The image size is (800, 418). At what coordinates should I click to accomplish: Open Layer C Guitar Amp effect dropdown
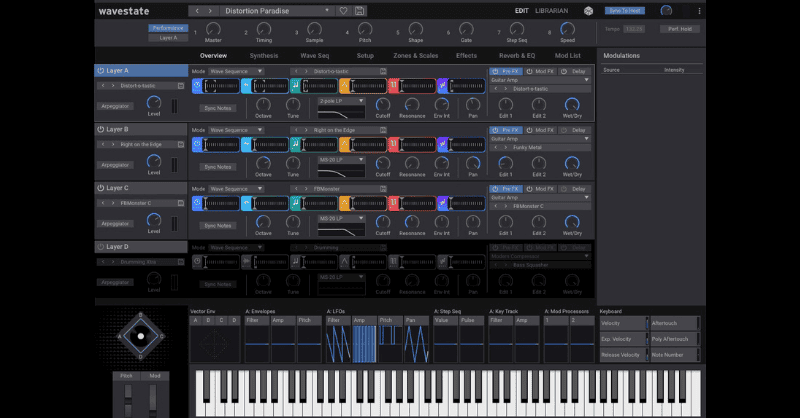[540, 198]
